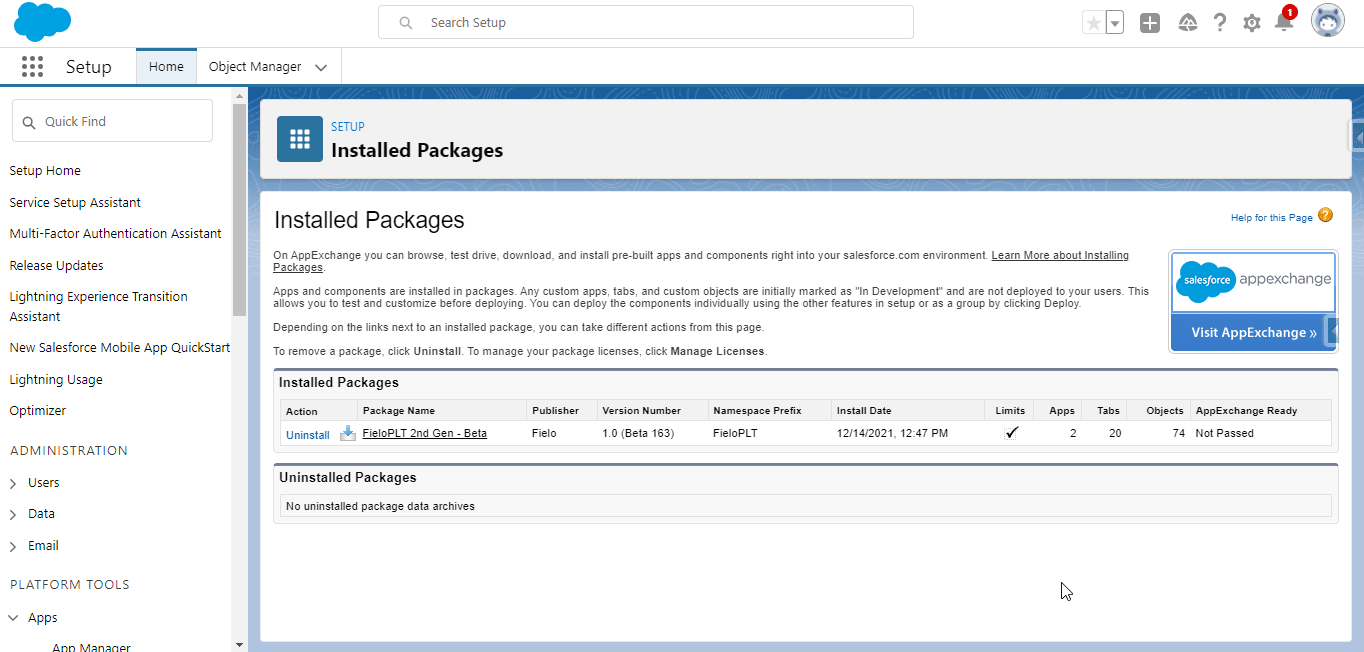Click the Limits checkmark for FieloPLT
Image resolution: width=1364 pixels, height=652 pixels.
click(1011, 433)
